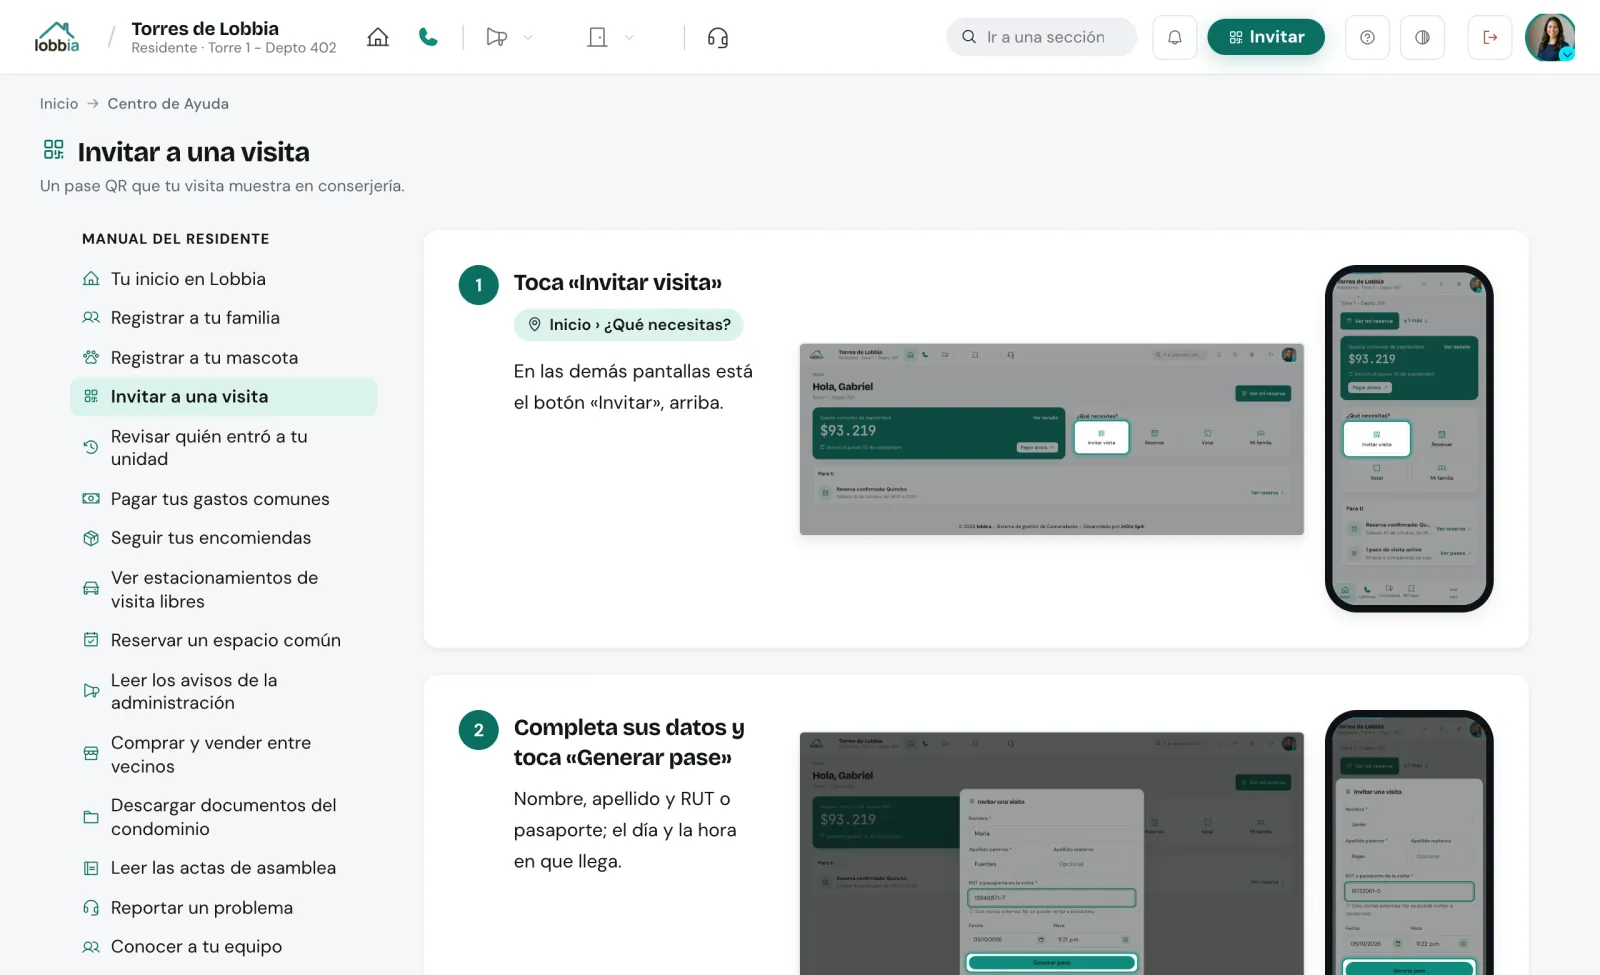Click 'MANUAL DEL RESIDENTE' sidebar heading
The image size is (1600, 975).
(176, 239)
